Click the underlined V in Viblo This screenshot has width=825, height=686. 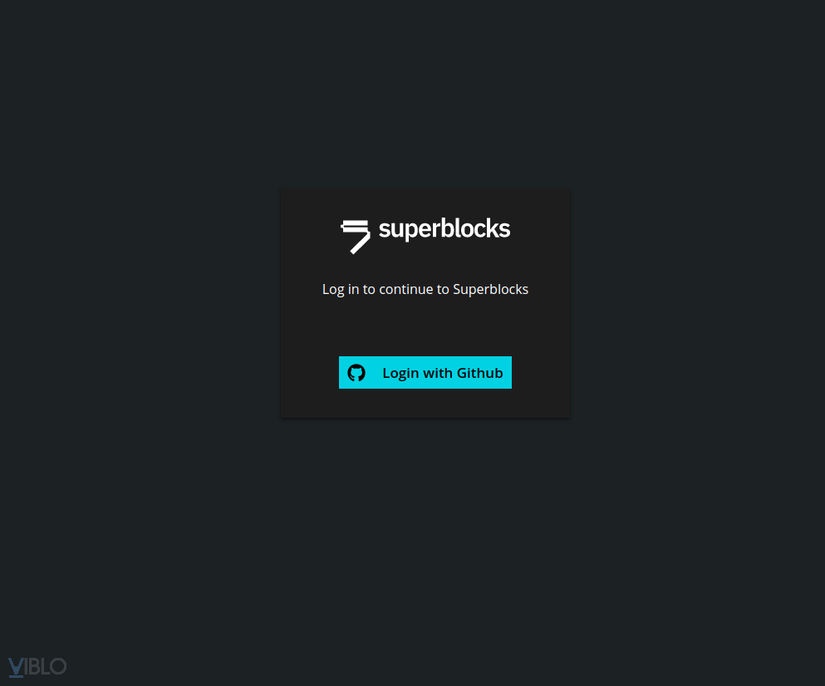[x=16, y=668]
